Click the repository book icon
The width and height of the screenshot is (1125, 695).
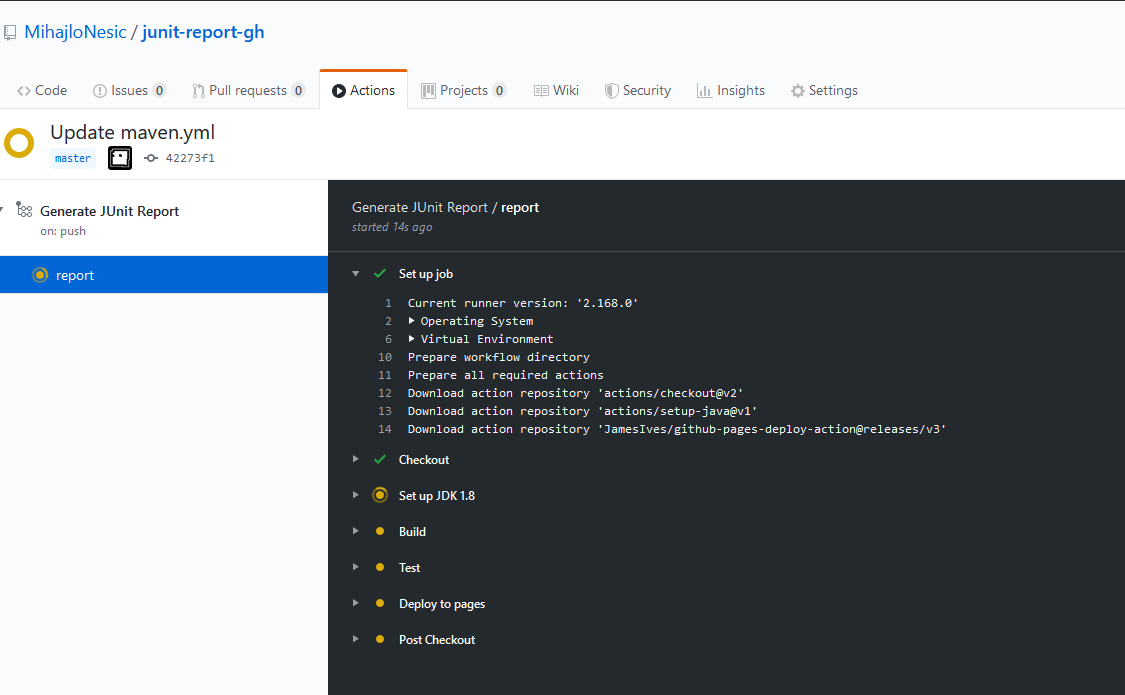10,32
